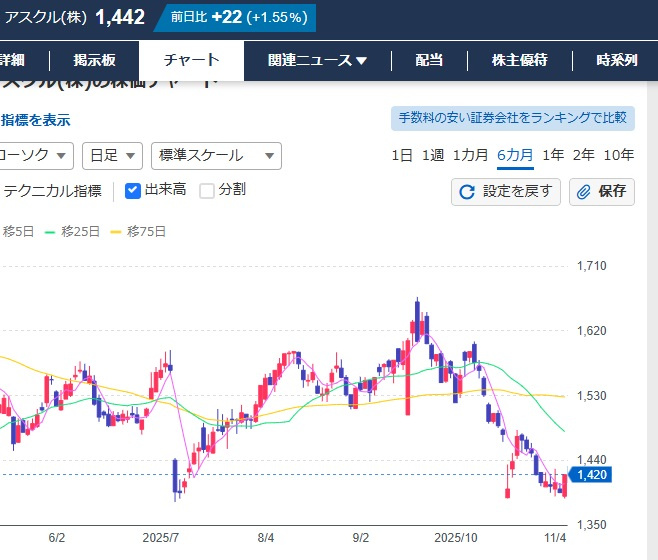
Task: Click the green 移25日 legend line
Action: pos(52,231)
